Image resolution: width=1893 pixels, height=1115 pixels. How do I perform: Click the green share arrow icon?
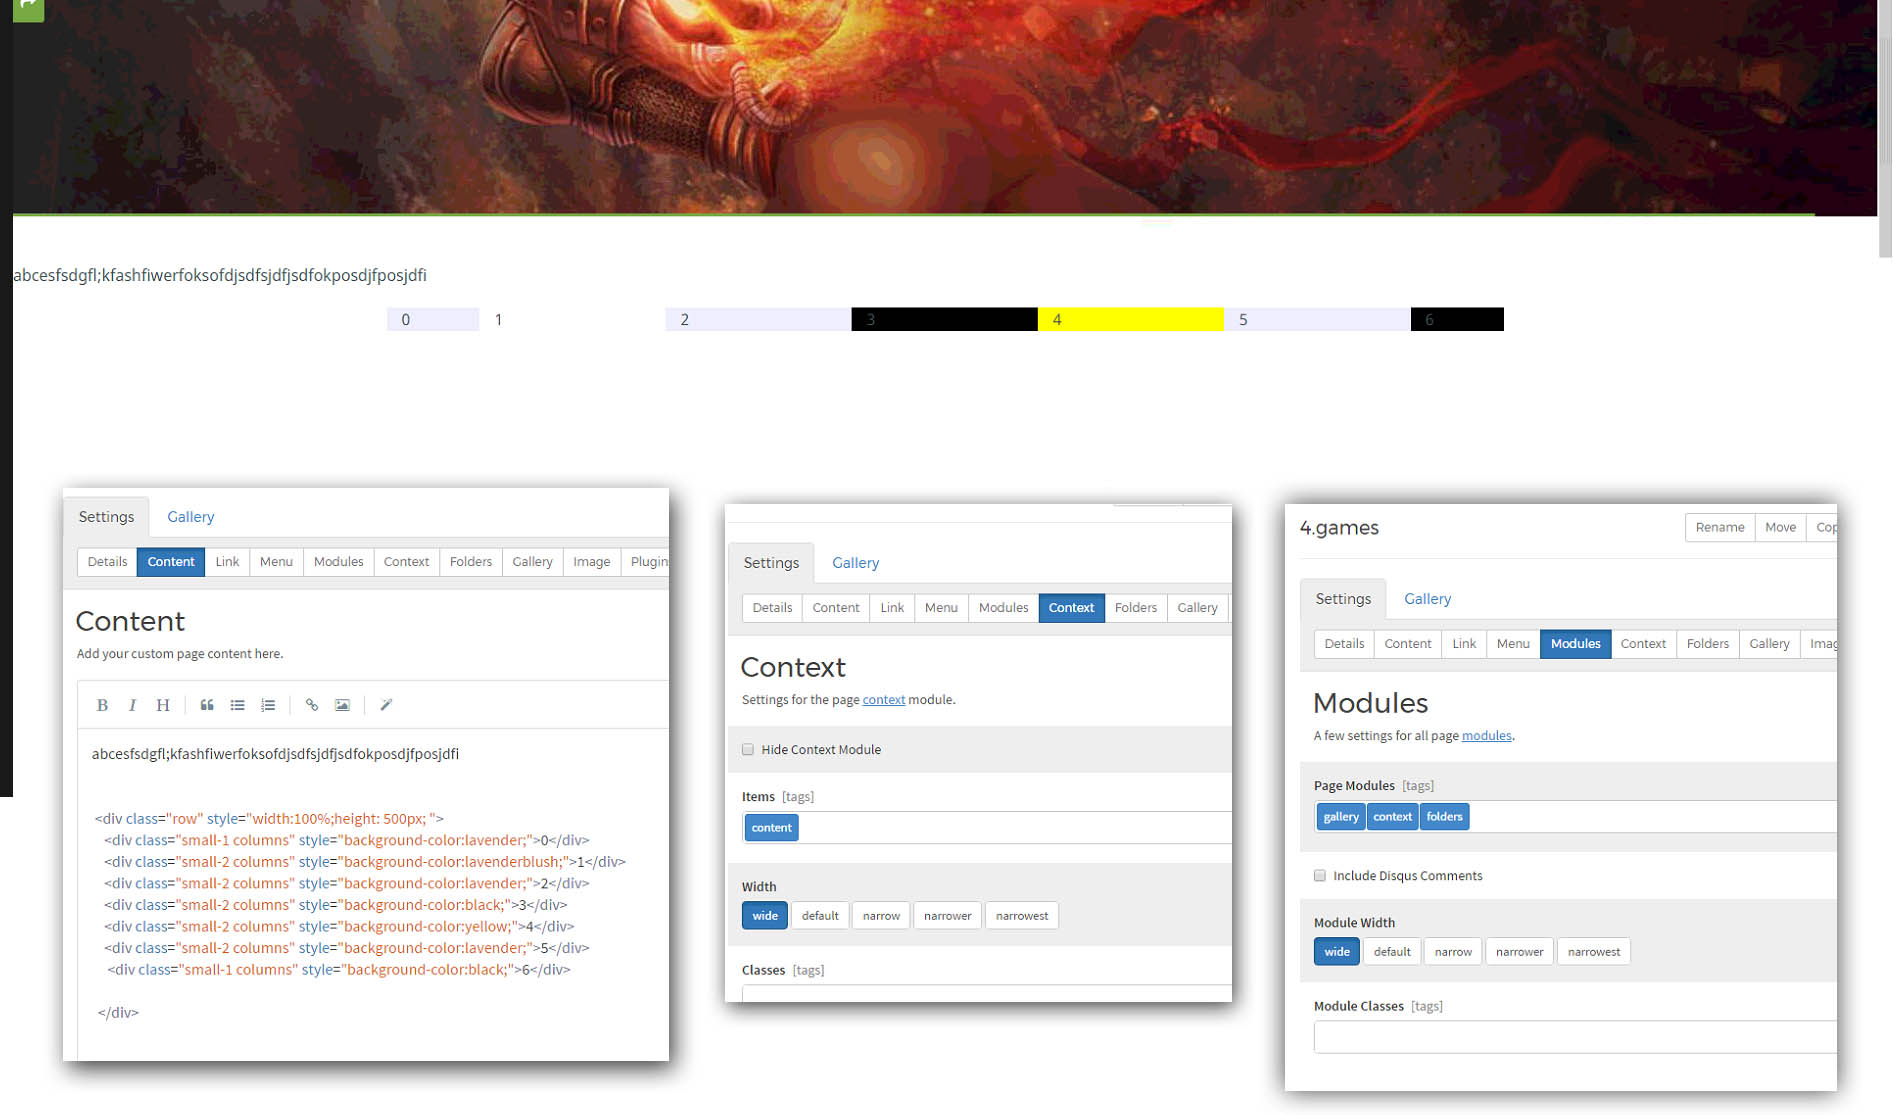pyautogui.click(x=29, y=9)
